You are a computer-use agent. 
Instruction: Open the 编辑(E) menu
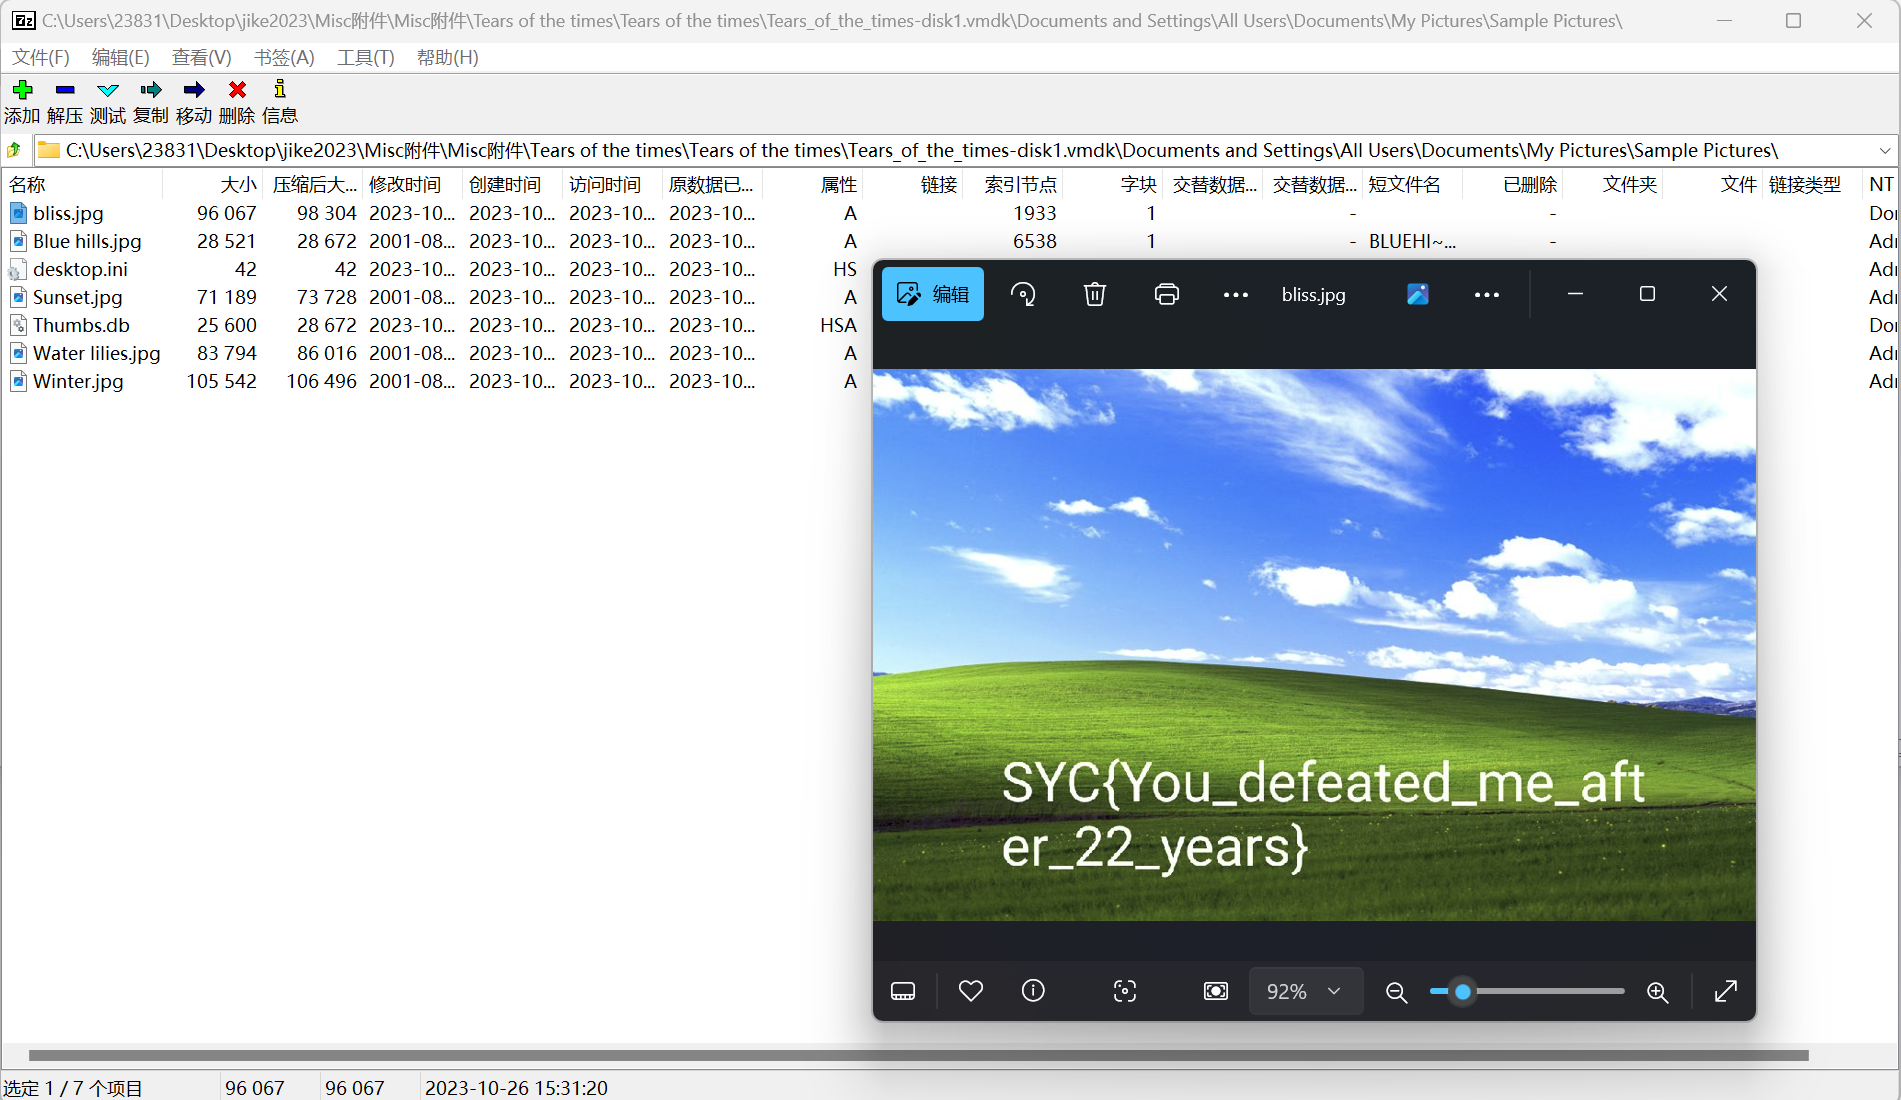[x=121, y=57]
